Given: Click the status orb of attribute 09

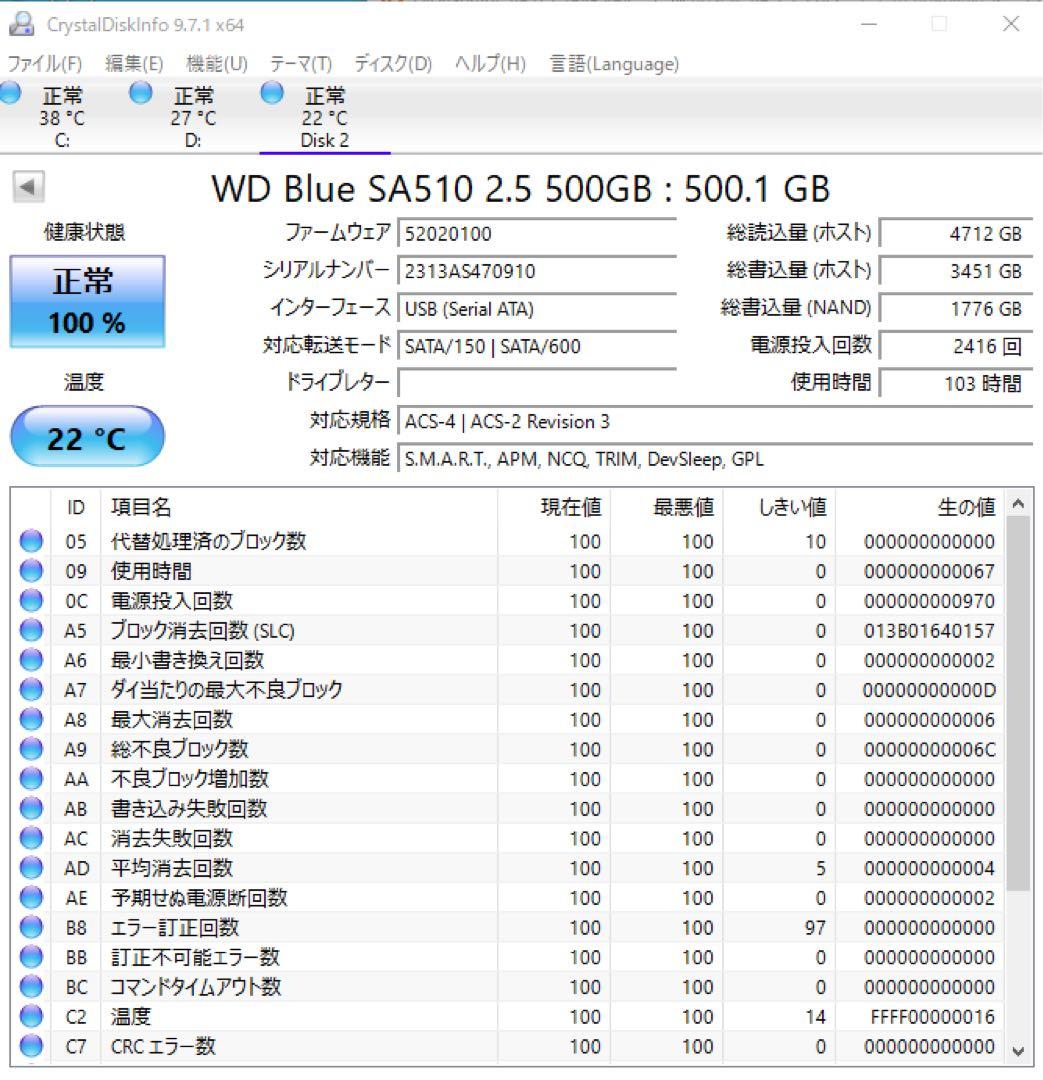Looking at the screenshot, I should (x=31, y=571).
